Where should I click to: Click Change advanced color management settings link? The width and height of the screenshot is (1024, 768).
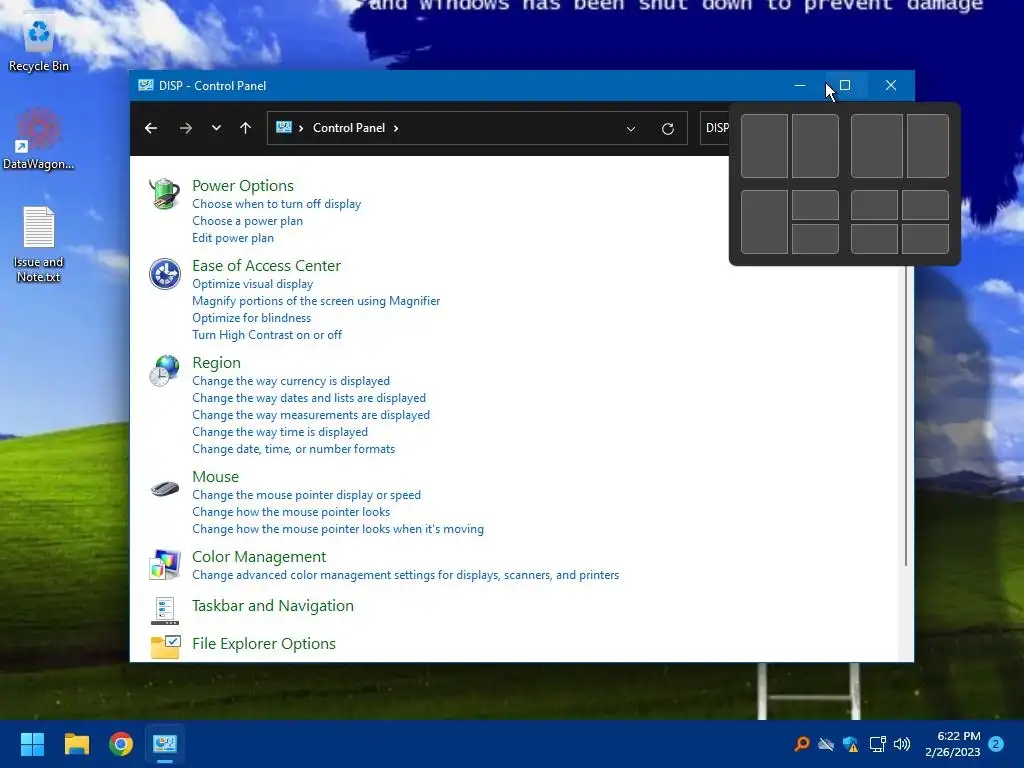point(406,575)
